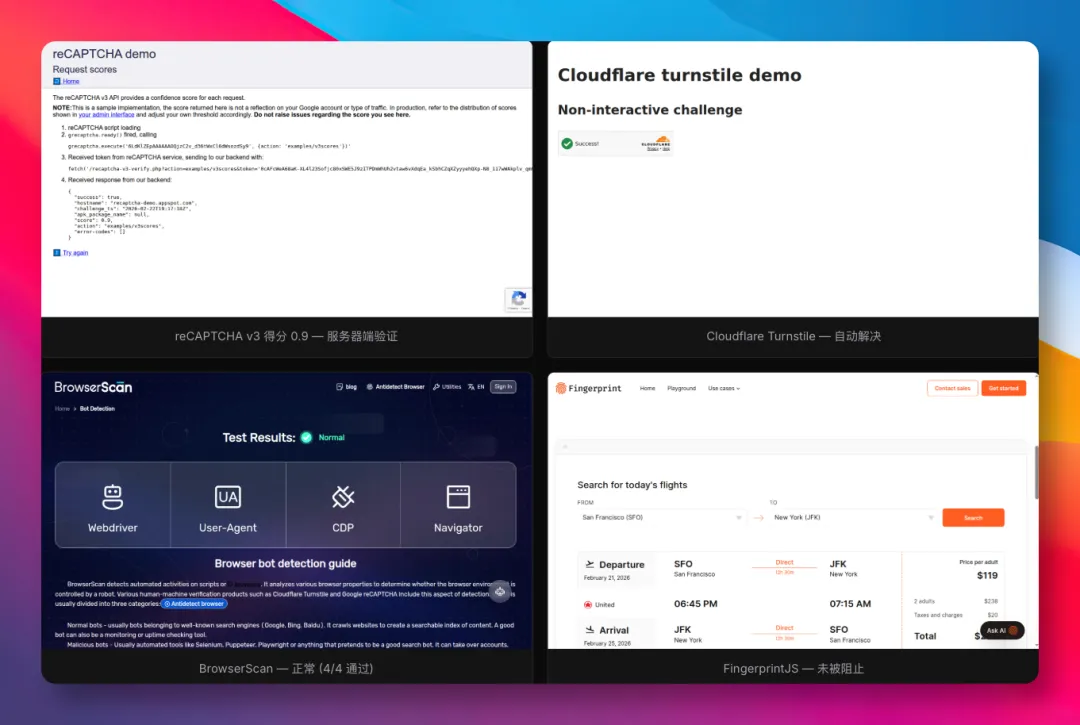Select the Navigator window icon
This screenshot has height=725, width=1080.
[x=458, y=497]
